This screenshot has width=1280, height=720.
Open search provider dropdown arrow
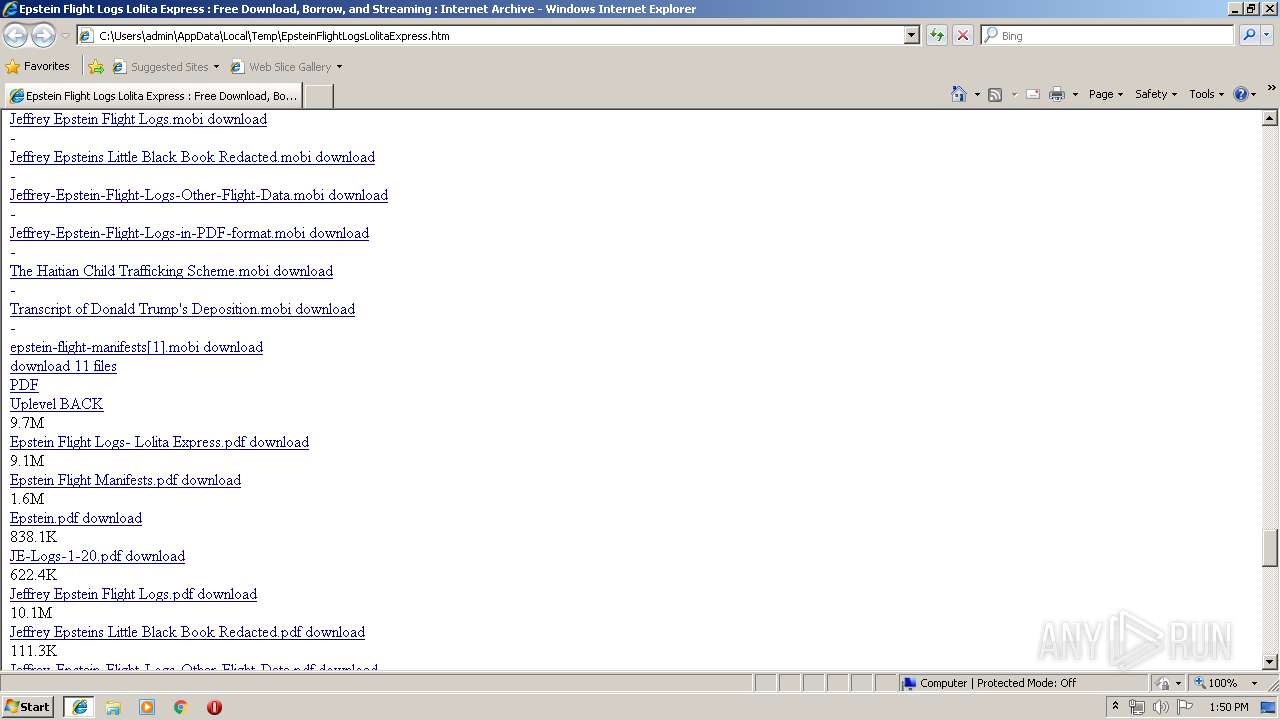(1267, 35)
